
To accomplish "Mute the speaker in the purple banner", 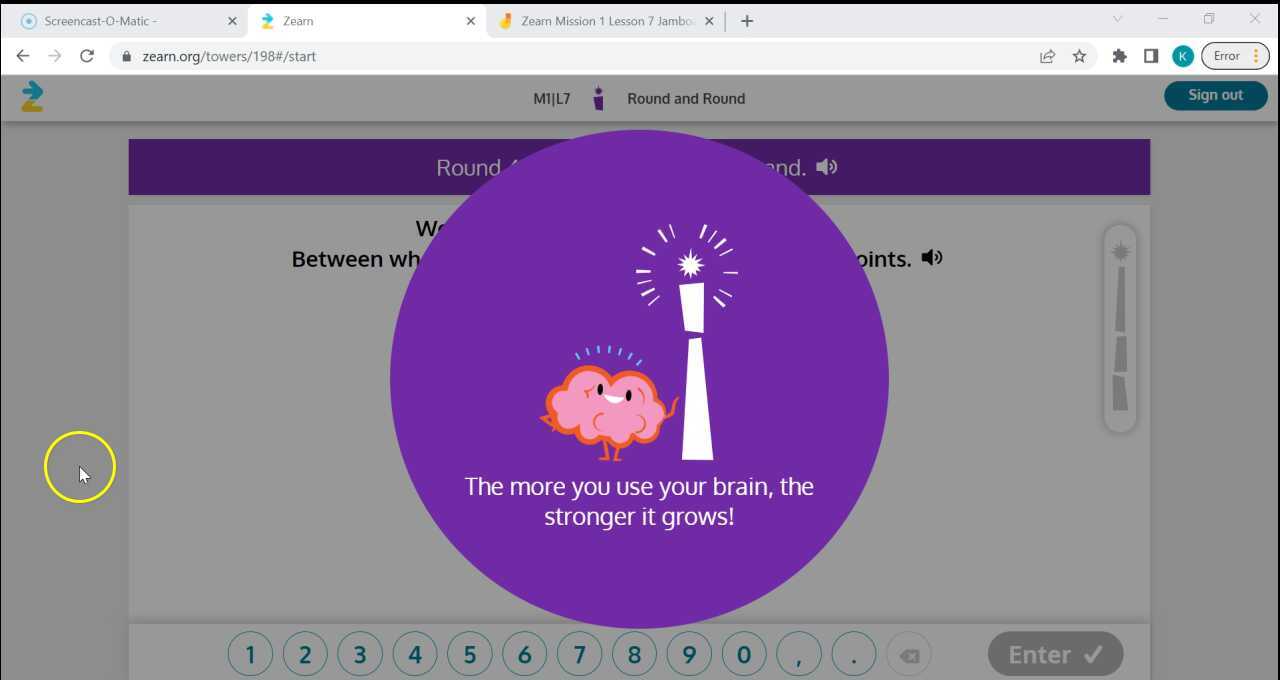I will pos(827,167).
